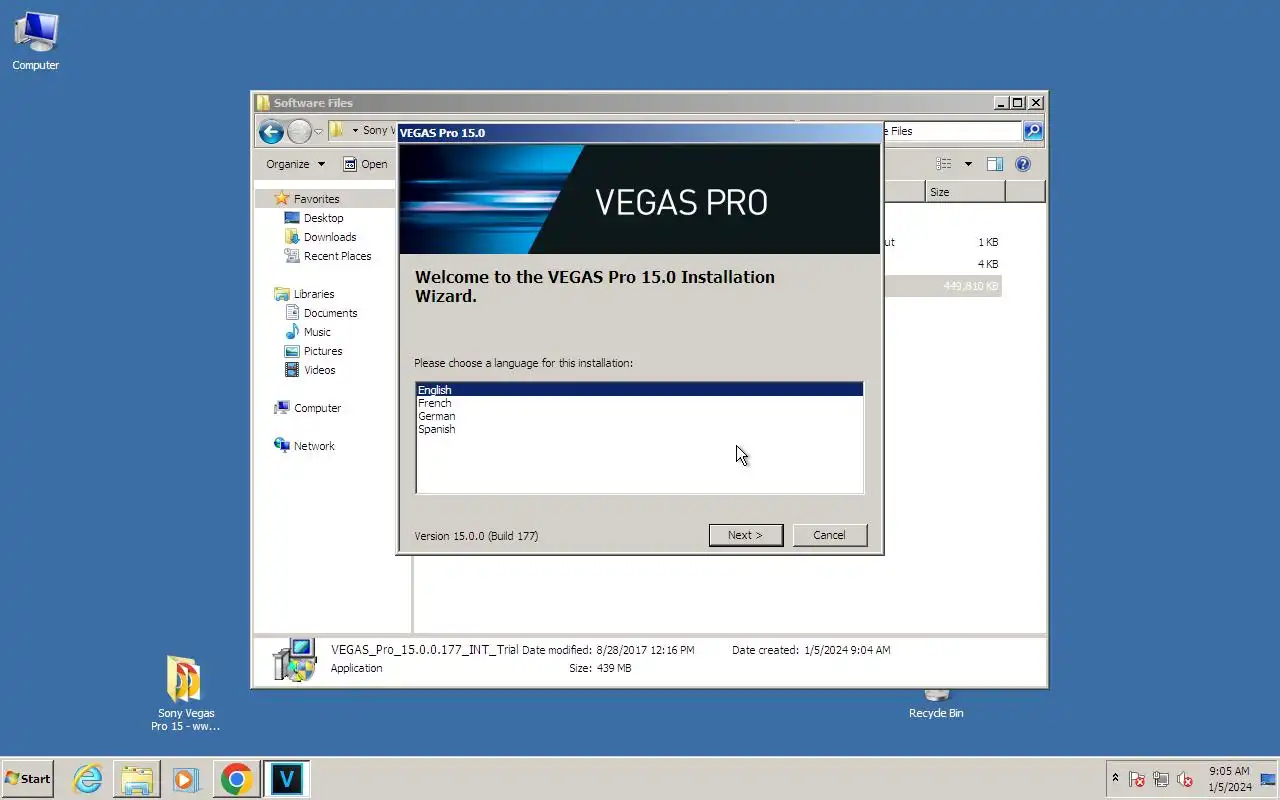Click the Open toolbar button in Explorer
The height and width of the screenshot is (800, 1280).
365,164
